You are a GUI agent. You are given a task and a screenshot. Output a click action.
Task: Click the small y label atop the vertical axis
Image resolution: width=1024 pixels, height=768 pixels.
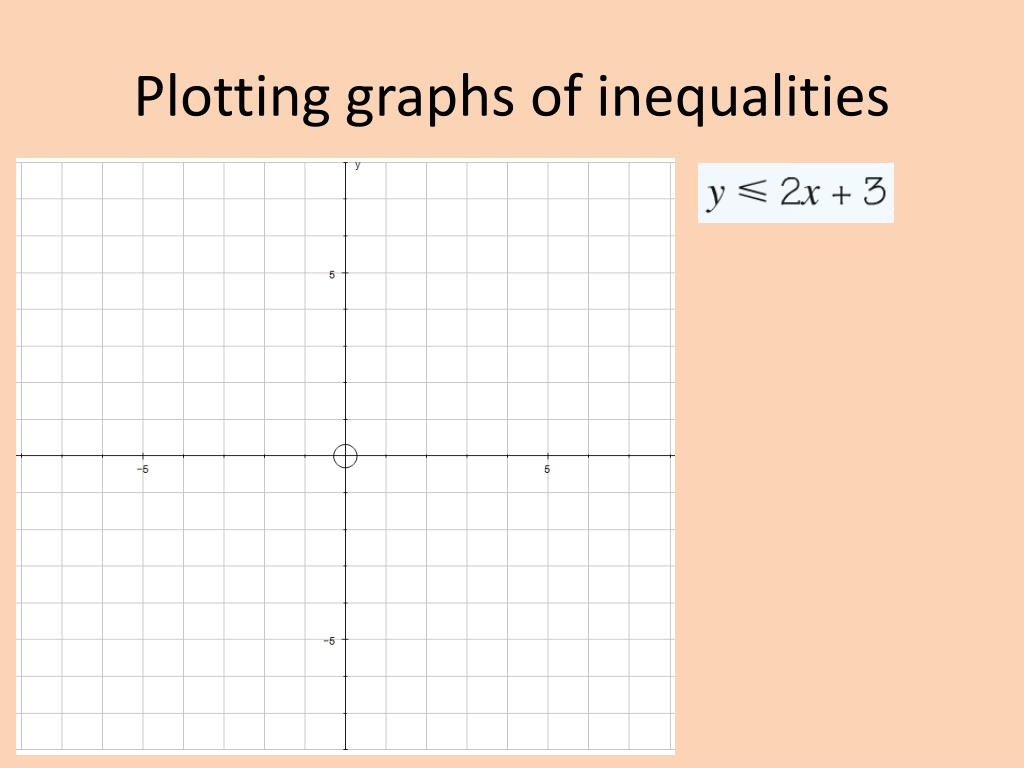[x=357, y=165]
